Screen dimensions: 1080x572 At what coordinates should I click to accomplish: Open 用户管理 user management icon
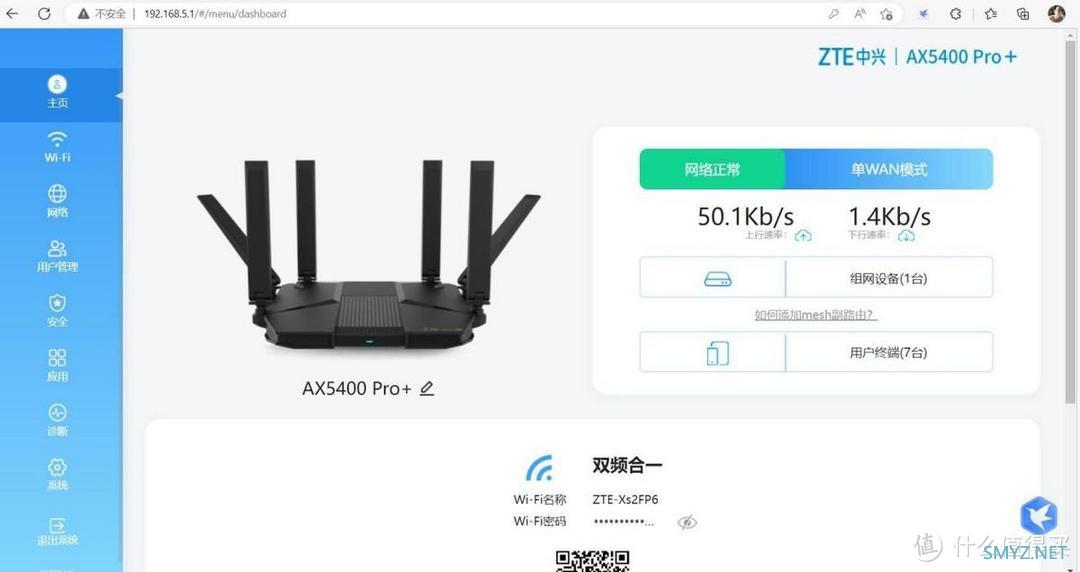tap(57, 256)
